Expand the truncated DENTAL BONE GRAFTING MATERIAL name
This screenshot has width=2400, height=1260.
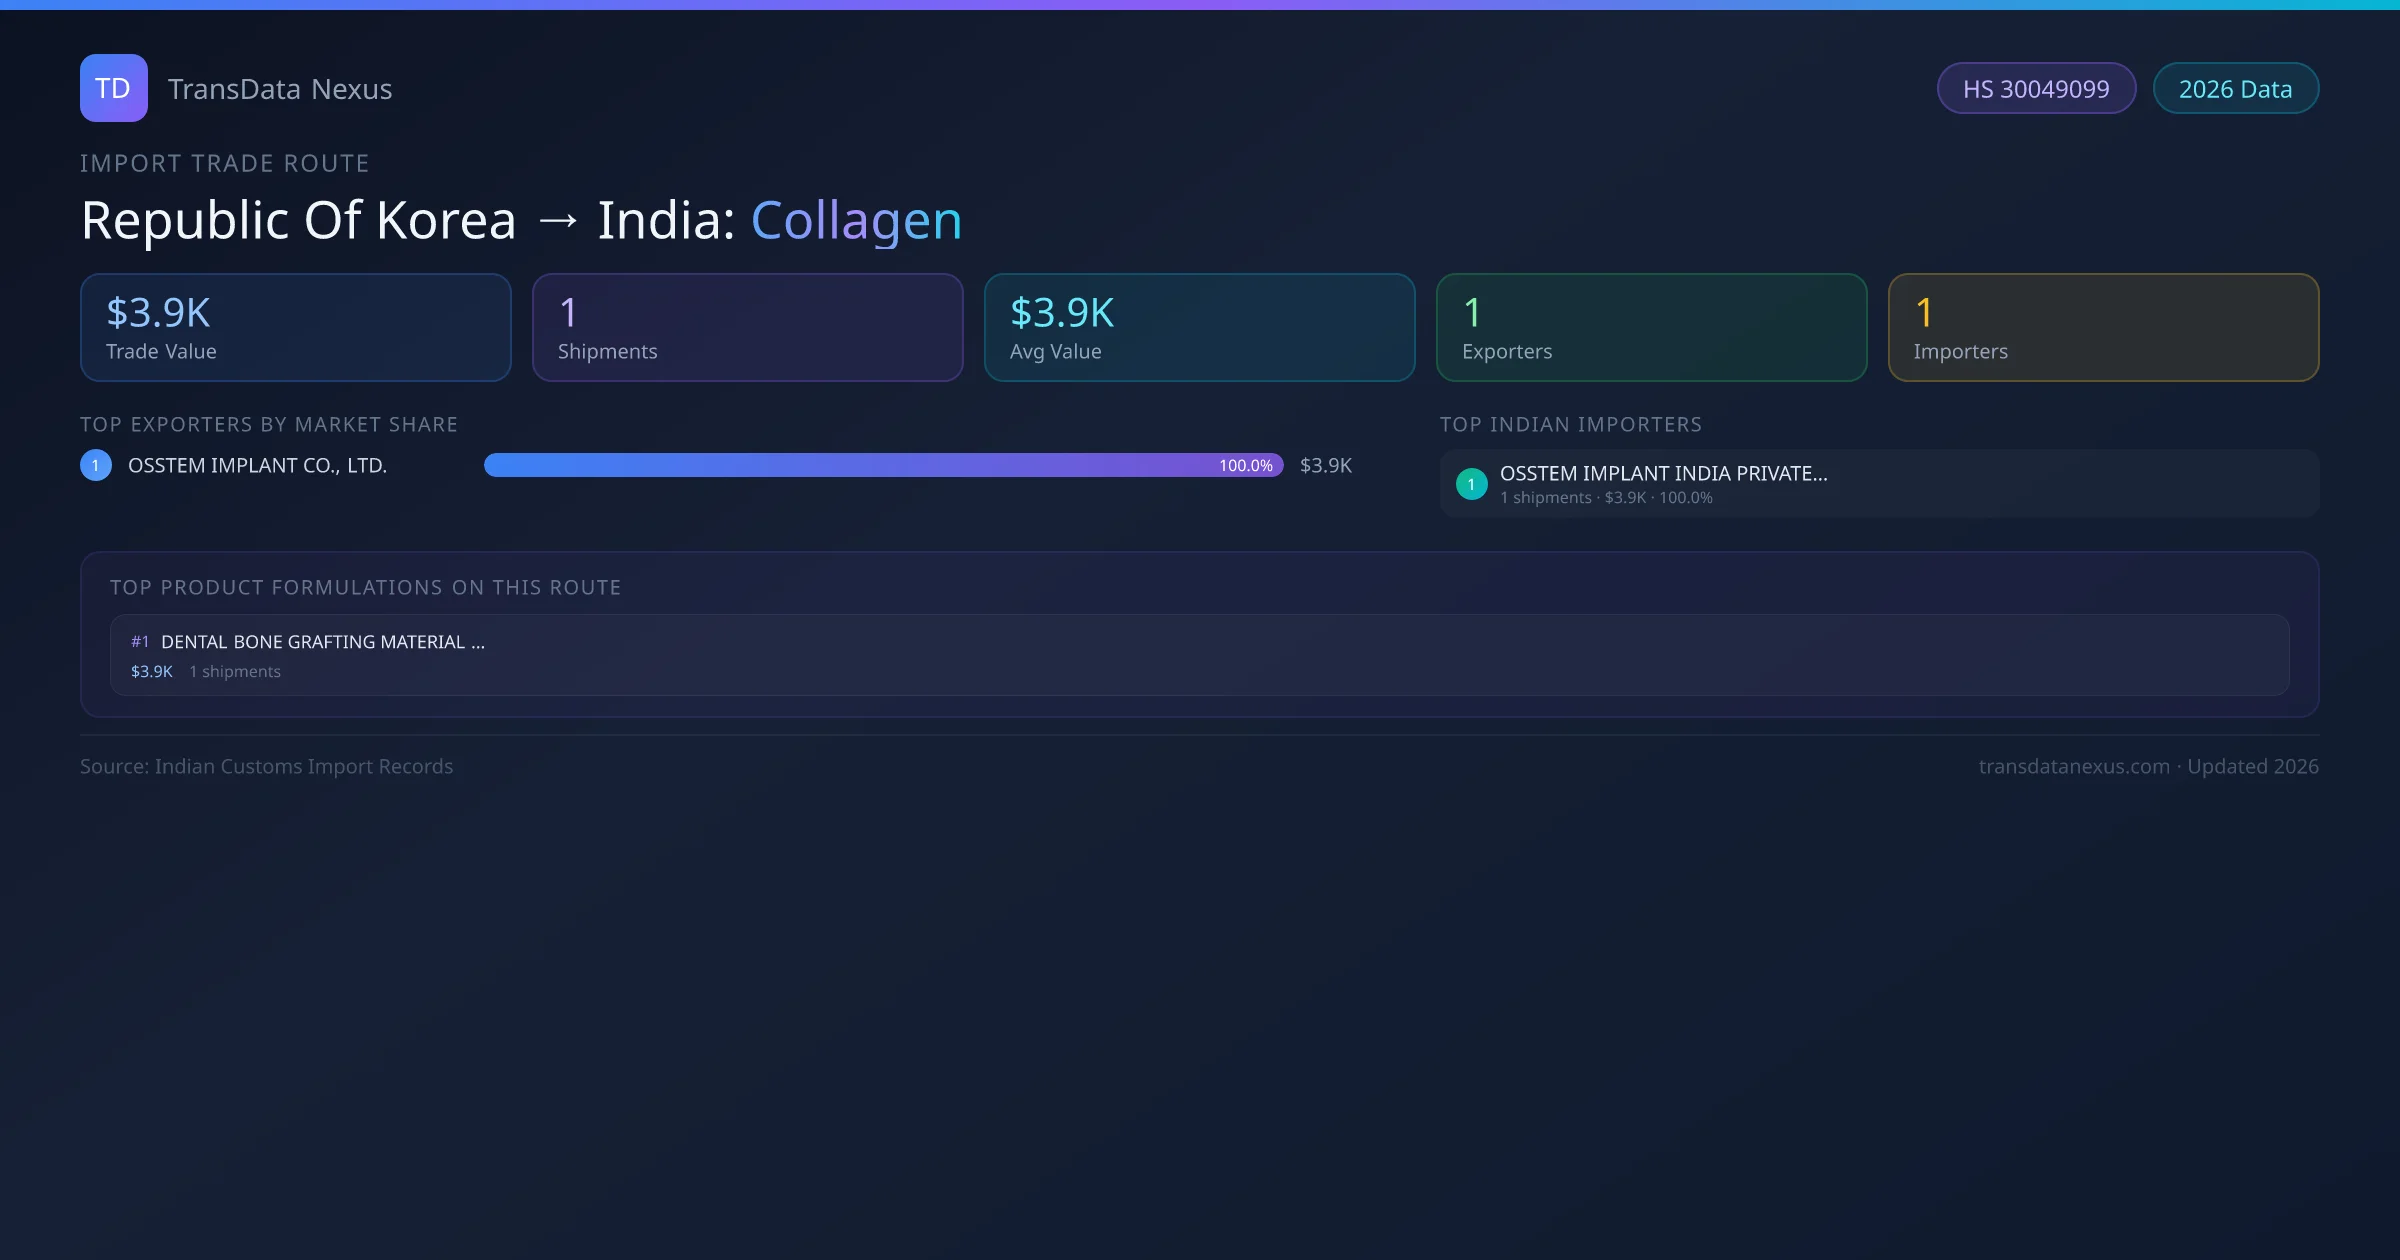click(323, 641)
